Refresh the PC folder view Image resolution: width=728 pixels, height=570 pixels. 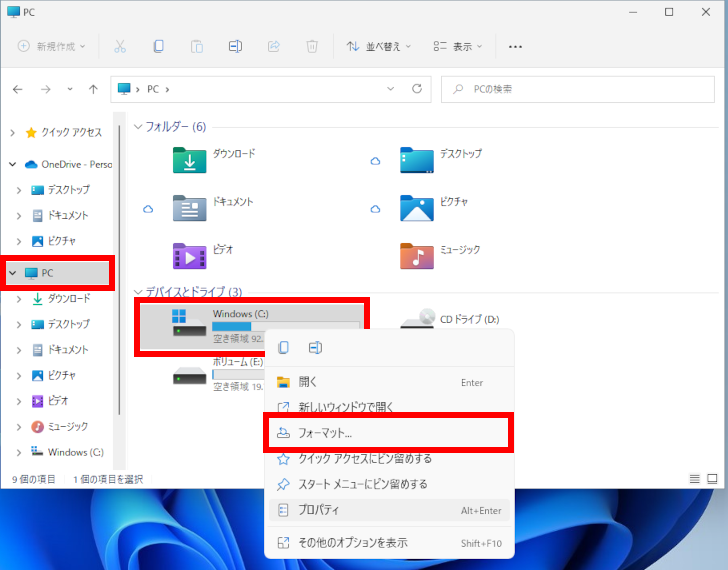tap(417, 89)
